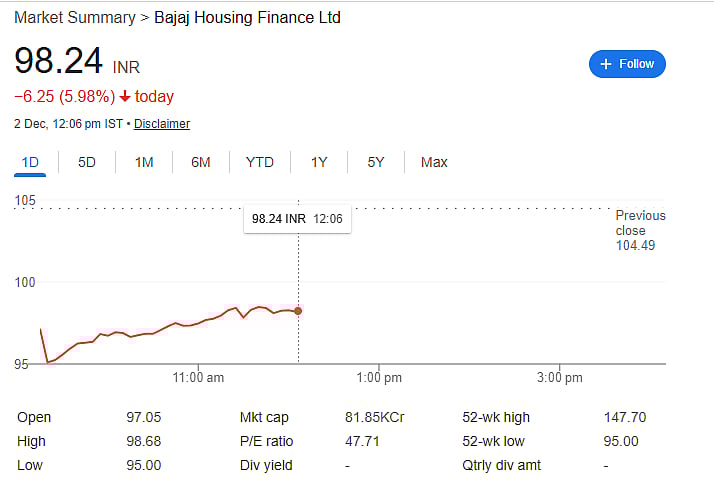The height and width of the screenshot is (491, 714).
Task: Switch to the 5Y chart tab
Action: 376,162
